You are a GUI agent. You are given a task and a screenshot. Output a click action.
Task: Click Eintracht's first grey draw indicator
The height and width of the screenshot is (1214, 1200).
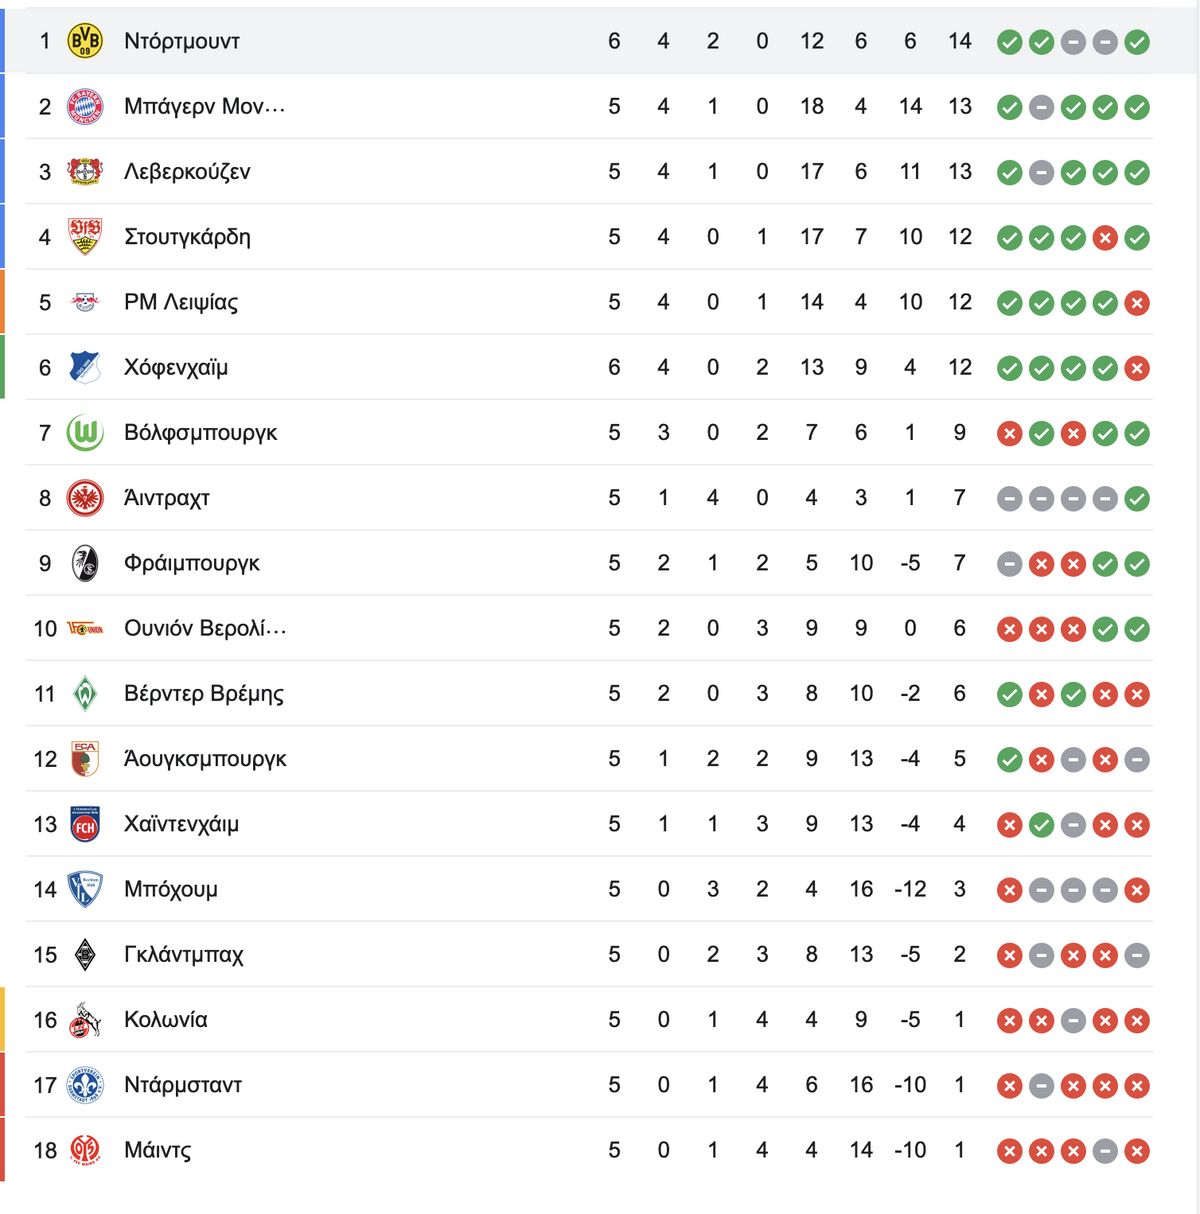(1010, 499)
